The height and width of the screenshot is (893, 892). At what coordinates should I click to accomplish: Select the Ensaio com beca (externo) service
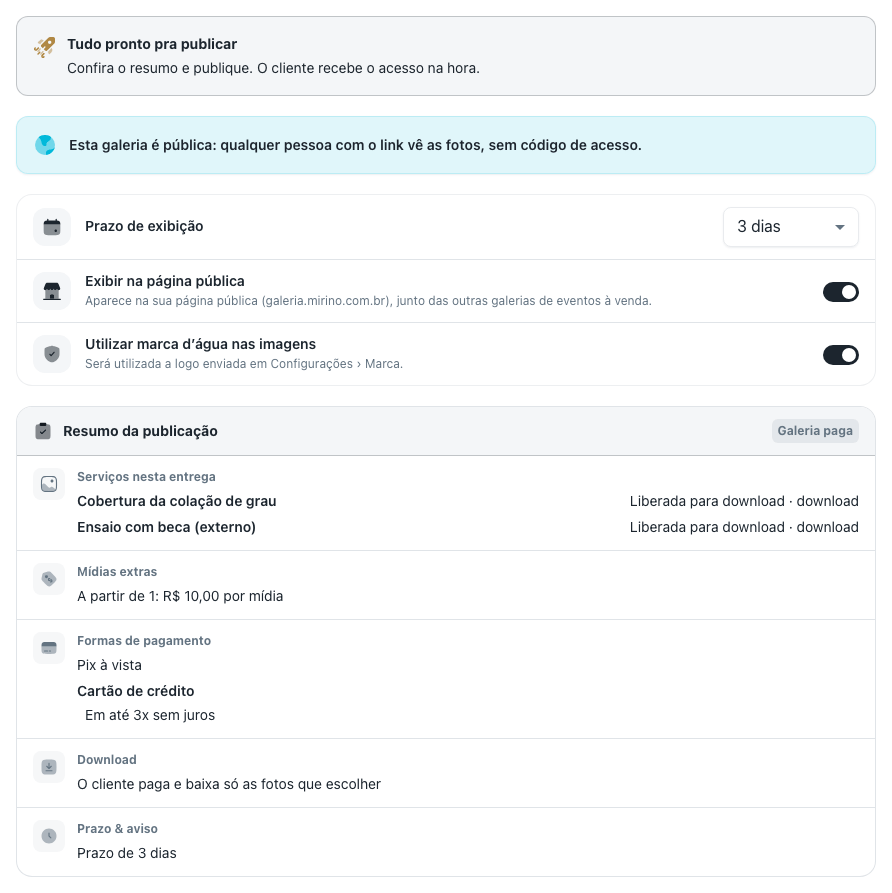click(x=166, y=527)
